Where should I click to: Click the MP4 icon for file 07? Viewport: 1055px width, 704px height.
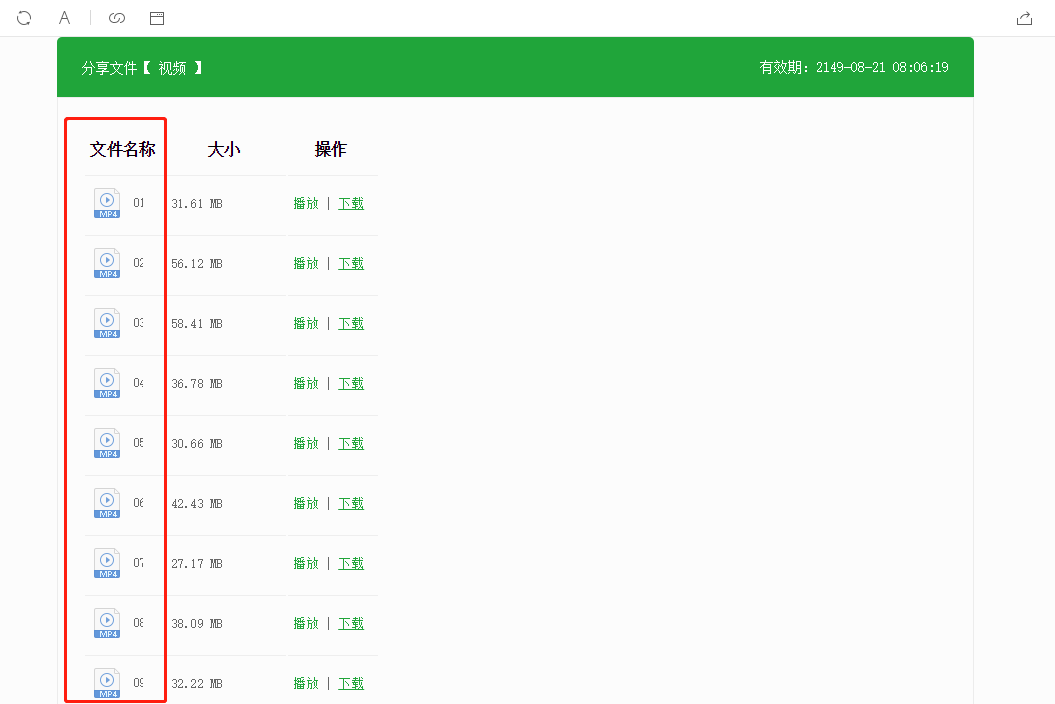coord(107,563)
